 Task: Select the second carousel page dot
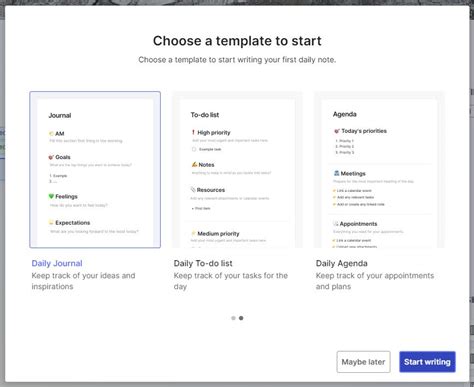tap(241, 318)
